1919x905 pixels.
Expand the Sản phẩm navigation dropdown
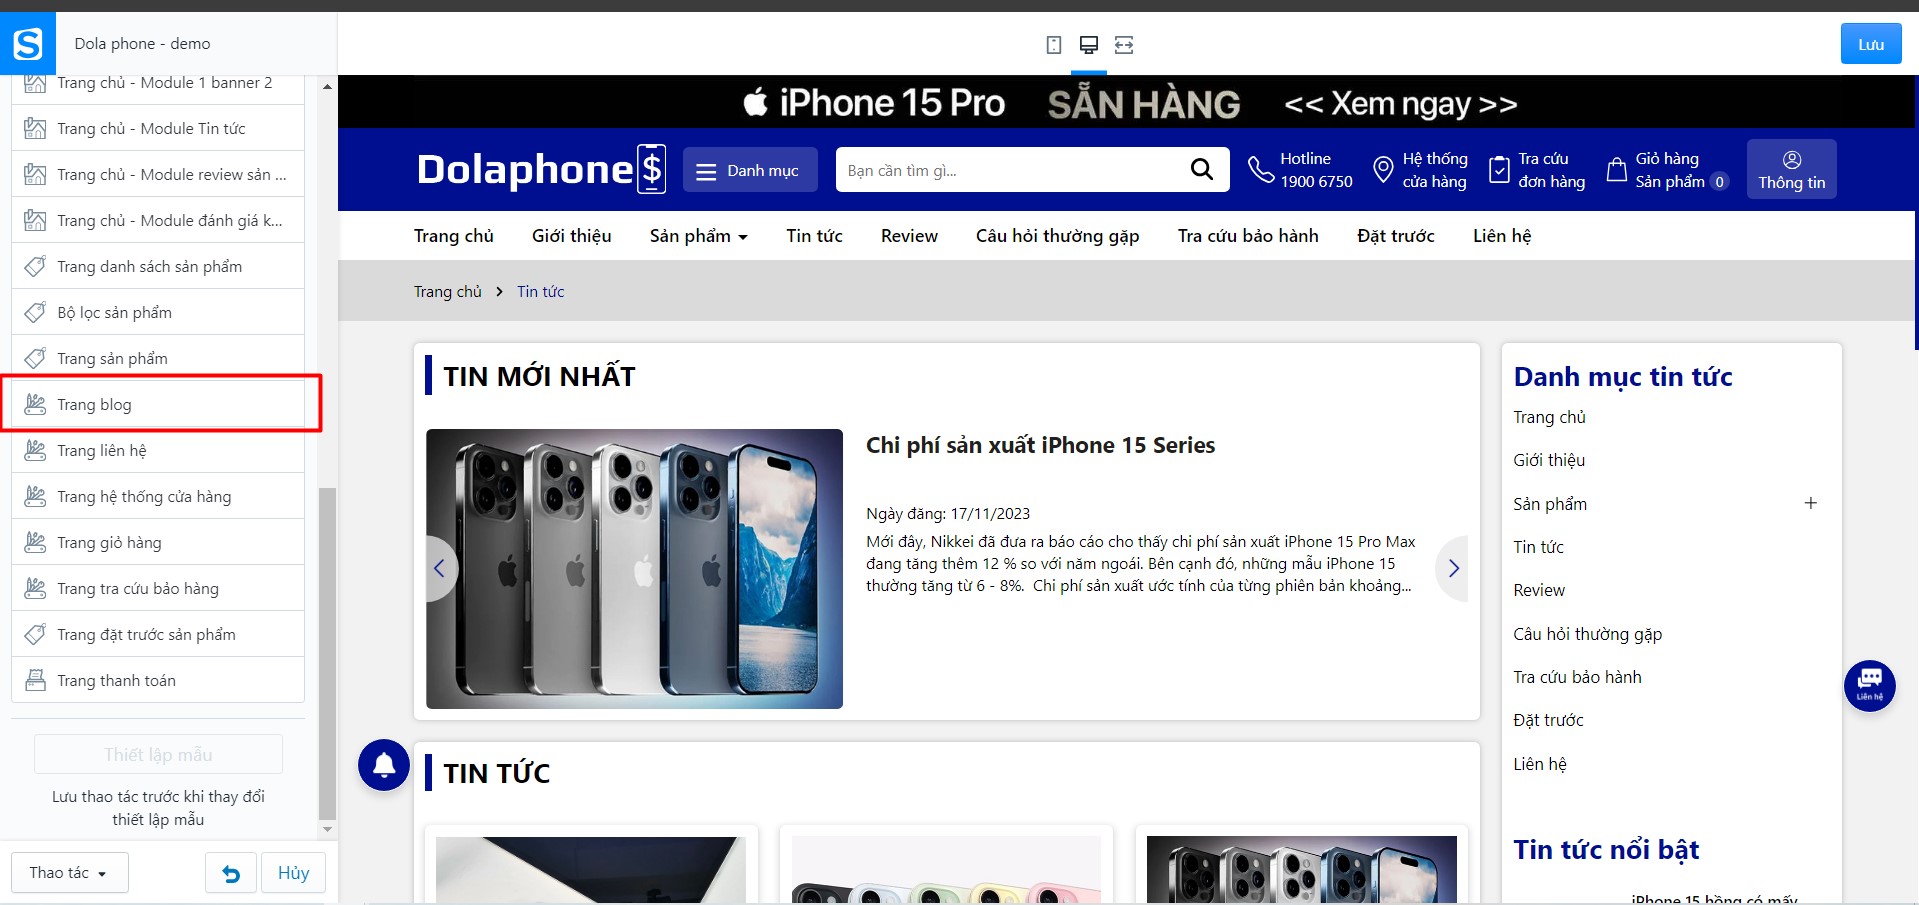coord(699,236)
